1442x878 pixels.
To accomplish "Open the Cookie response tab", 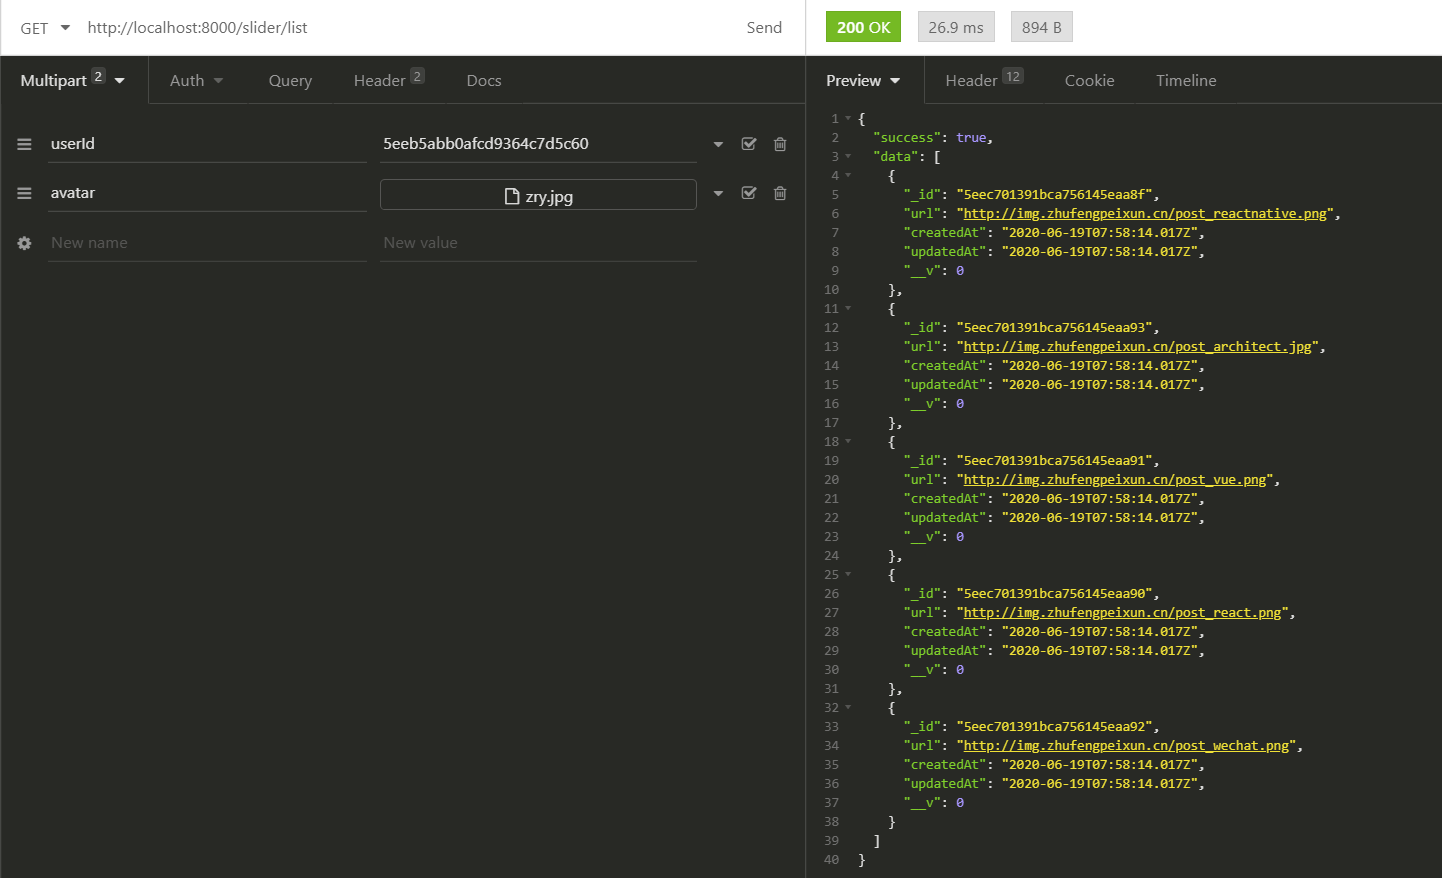I will point(1089,80).
